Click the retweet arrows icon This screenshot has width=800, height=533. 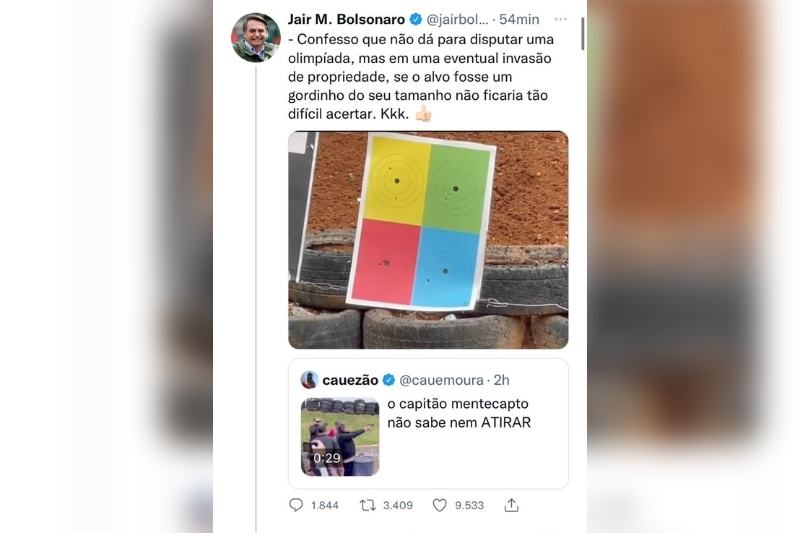click(x=367, y=505)
